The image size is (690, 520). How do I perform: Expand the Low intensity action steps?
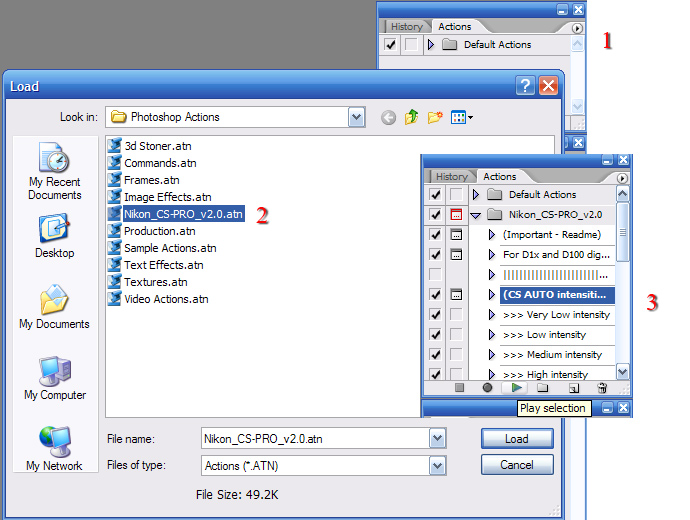(492, 334)
